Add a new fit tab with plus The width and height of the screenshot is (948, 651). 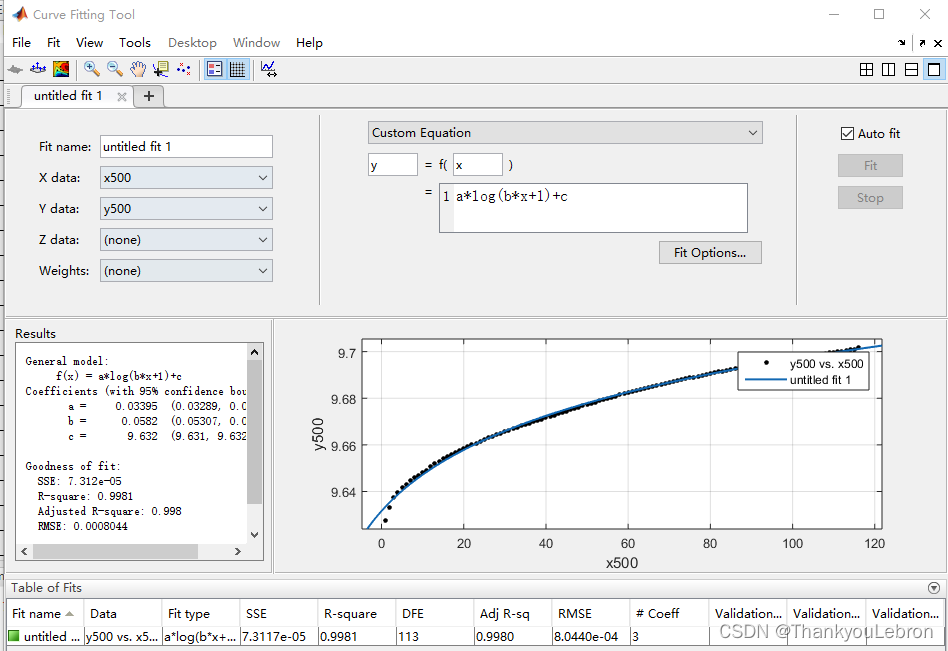click(x=149, y=96)
